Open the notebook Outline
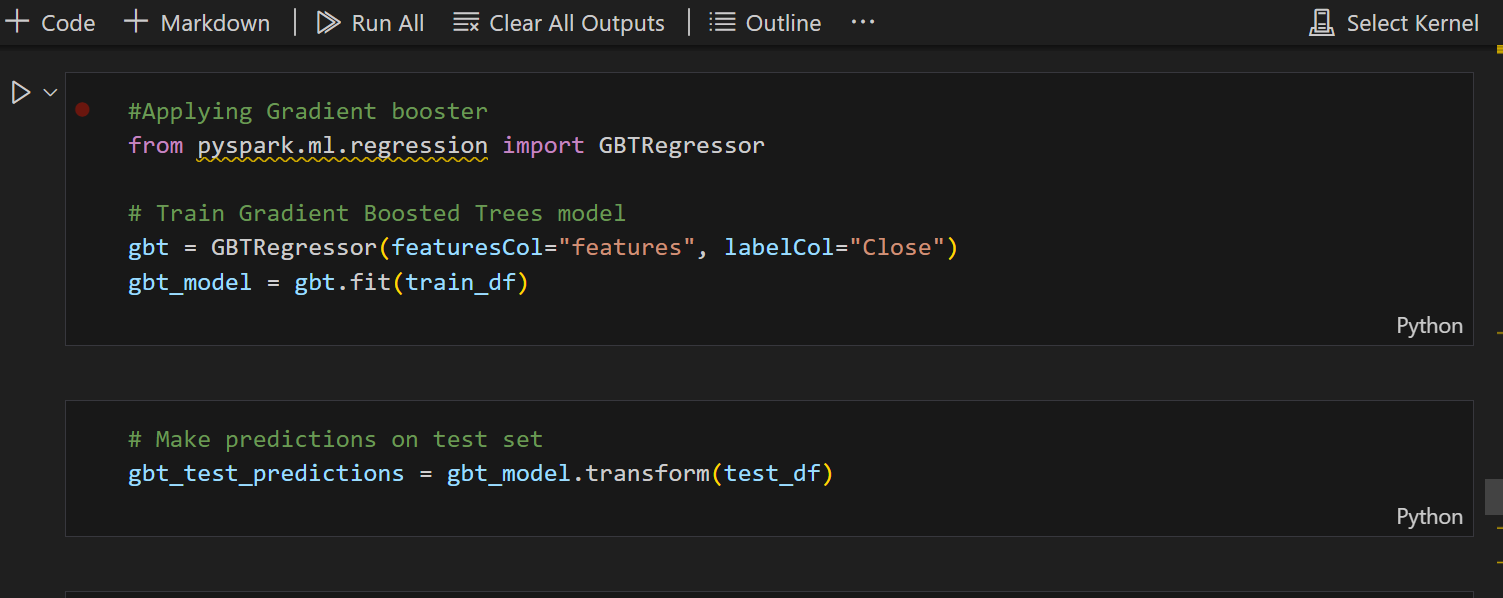 (x=765, y=23)
